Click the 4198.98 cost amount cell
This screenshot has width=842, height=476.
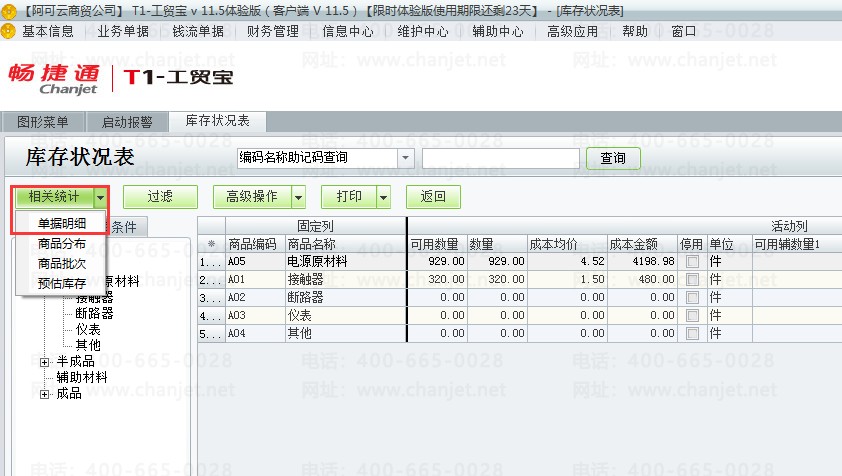[x=642, y=262]
